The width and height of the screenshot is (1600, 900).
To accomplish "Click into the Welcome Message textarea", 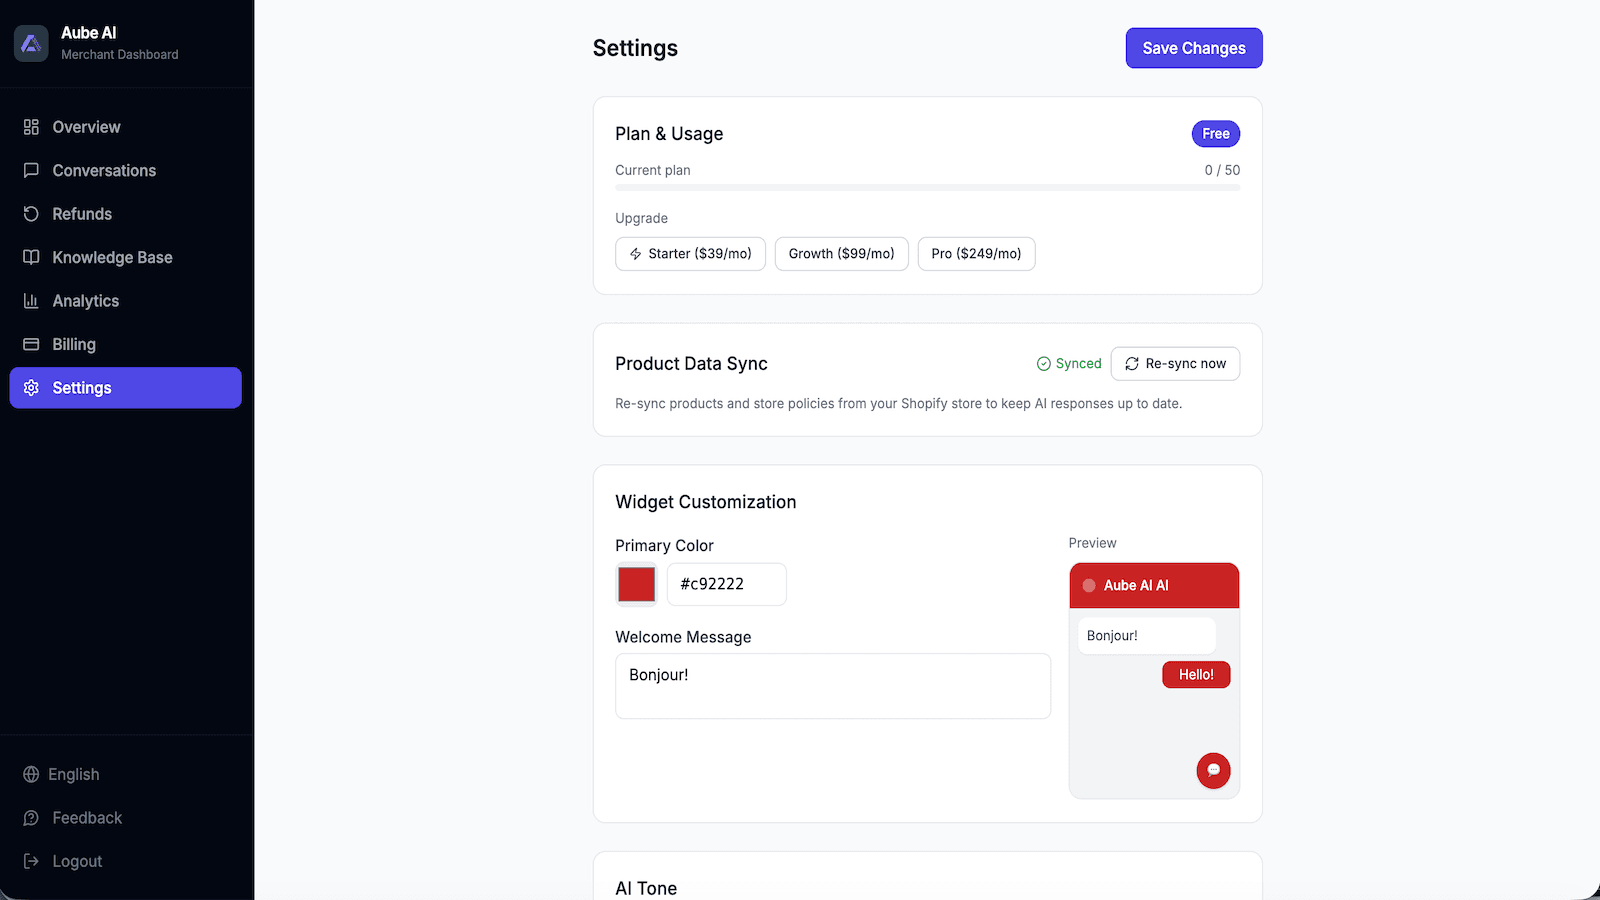I will [x=833, y=686].
